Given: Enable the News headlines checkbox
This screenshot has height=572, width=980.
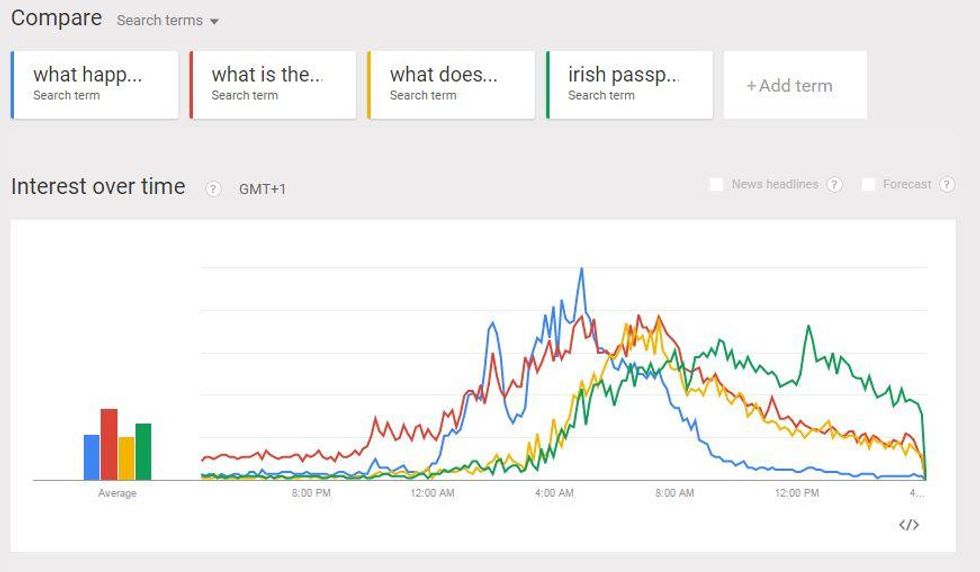Looking at the screenshot, I should click(x=716, y=185).
